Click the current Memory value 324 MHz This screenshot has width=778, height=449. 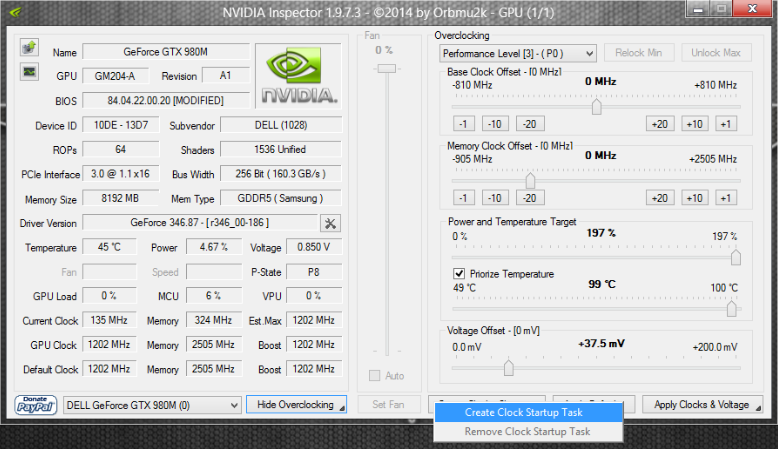pyautogui.click(x=214, y=320)
